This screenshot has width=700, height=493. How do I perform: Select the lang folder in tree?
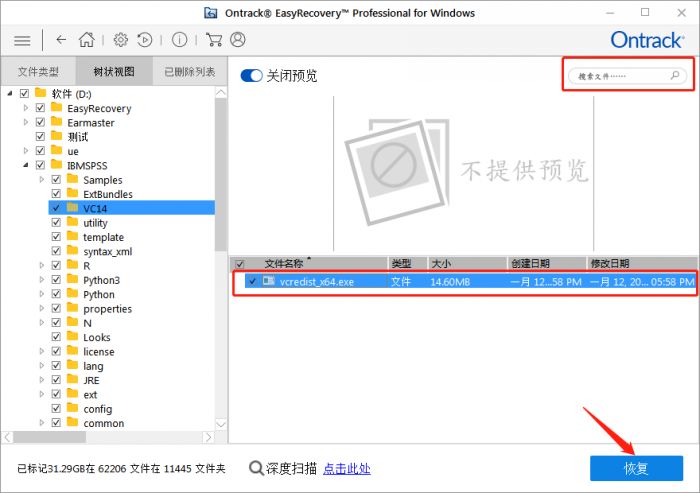93,366
